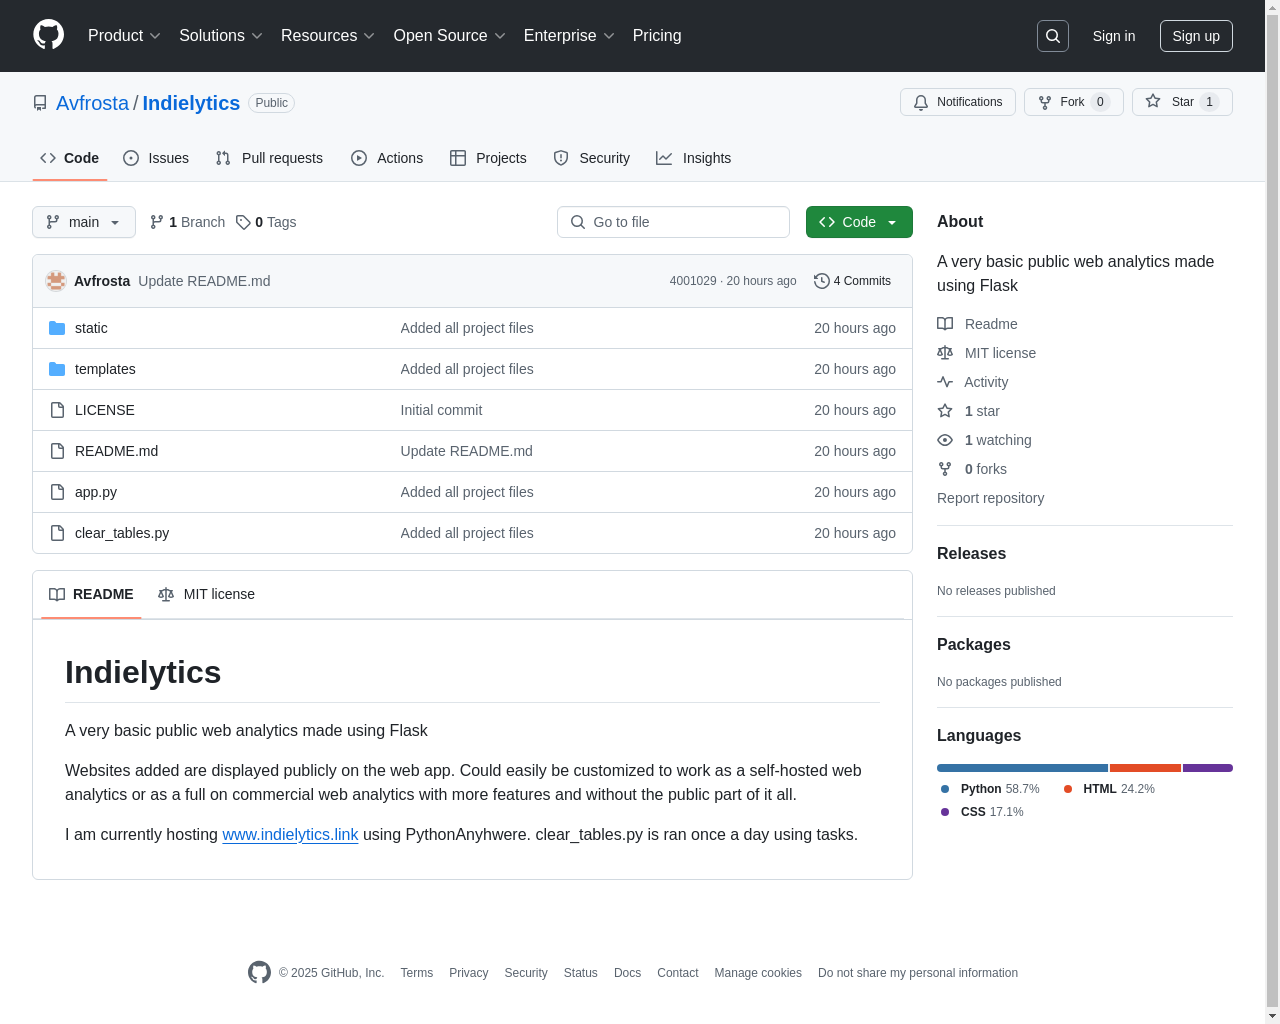Click Manage cookies in footer
The image size is (1280, 1024).
758,973
